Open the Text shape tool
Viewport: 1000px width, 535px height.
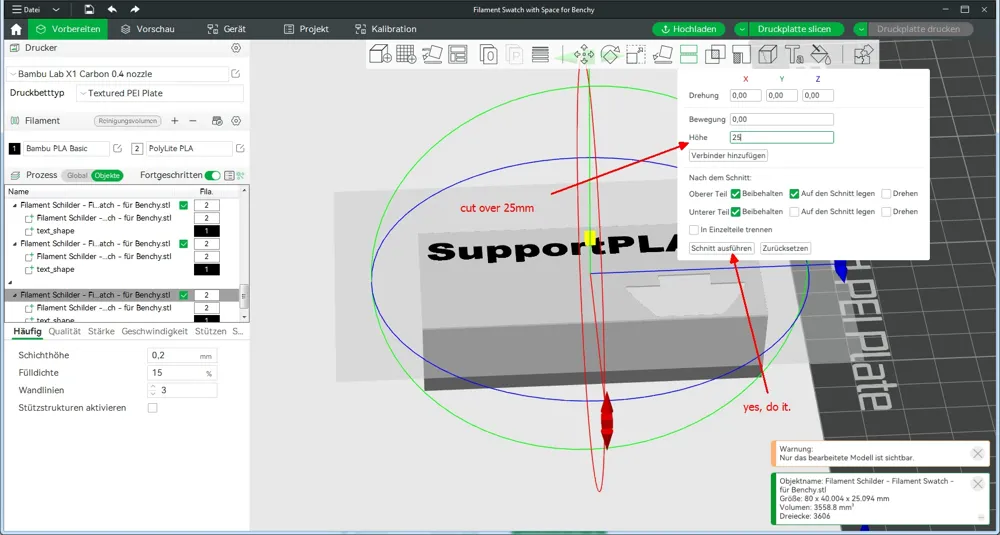(794, 55)
